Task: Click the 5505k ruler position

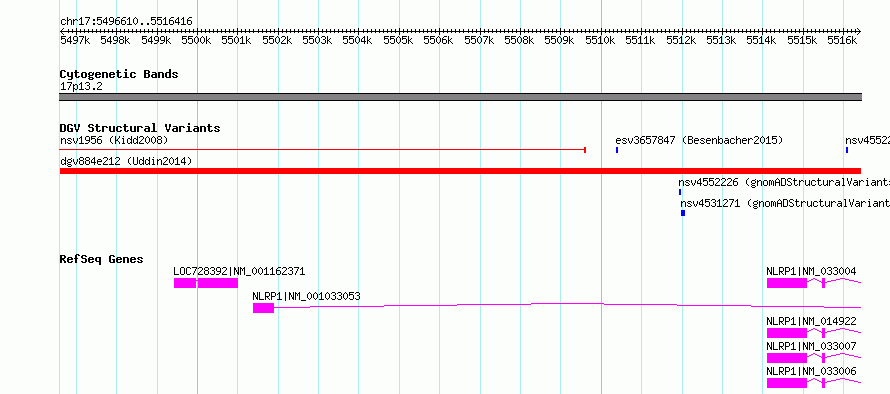Action: click(x=398, y=40)
